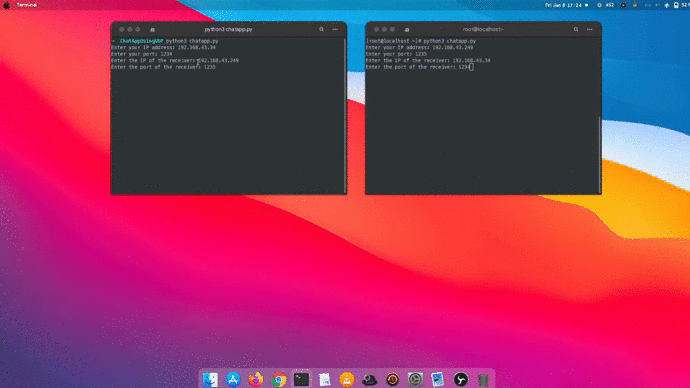
Task: Open the Apple menu
Action: tap(6, 5)
